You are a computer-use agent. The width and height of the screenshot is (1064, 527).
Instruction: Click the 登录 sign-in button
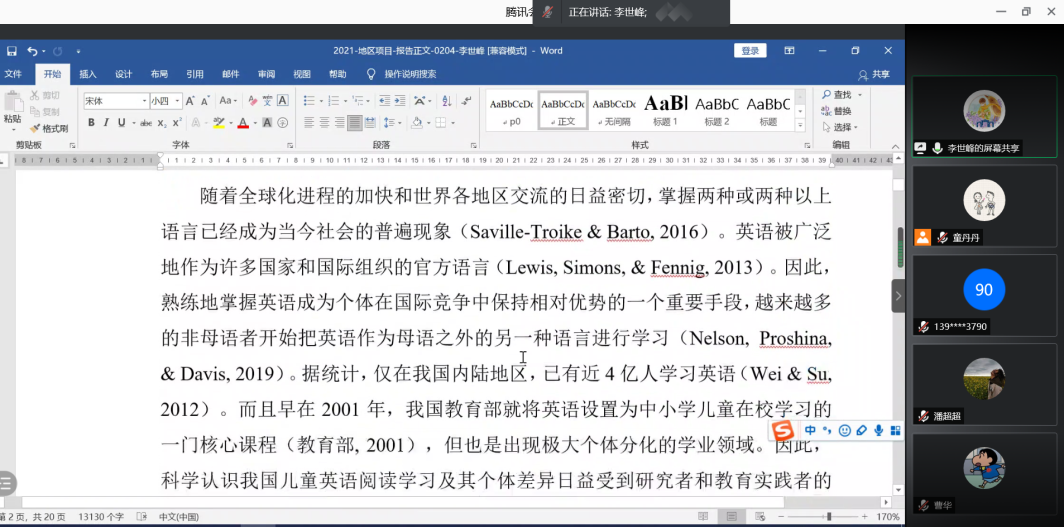pos(750,51)
